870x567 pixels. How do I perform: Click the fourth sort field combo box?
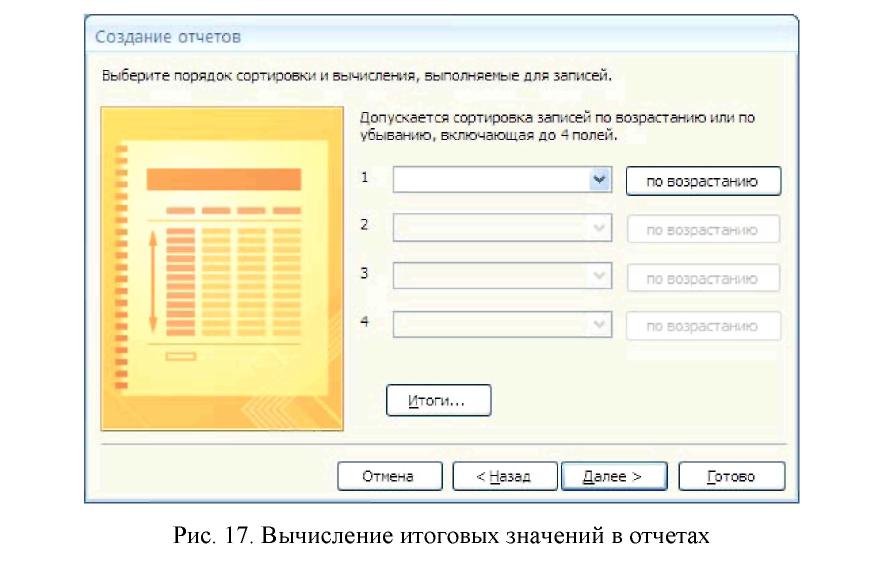[502, 324]
